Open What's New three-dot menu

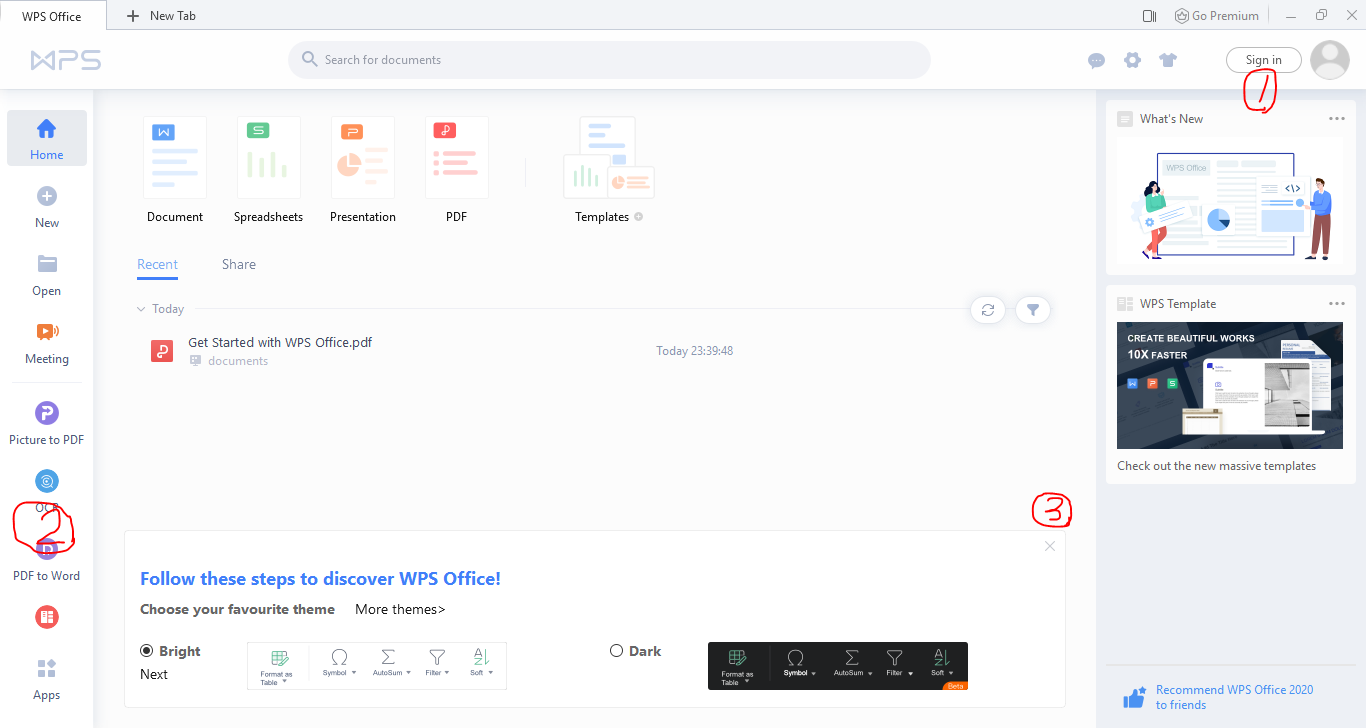point(1337,119)
